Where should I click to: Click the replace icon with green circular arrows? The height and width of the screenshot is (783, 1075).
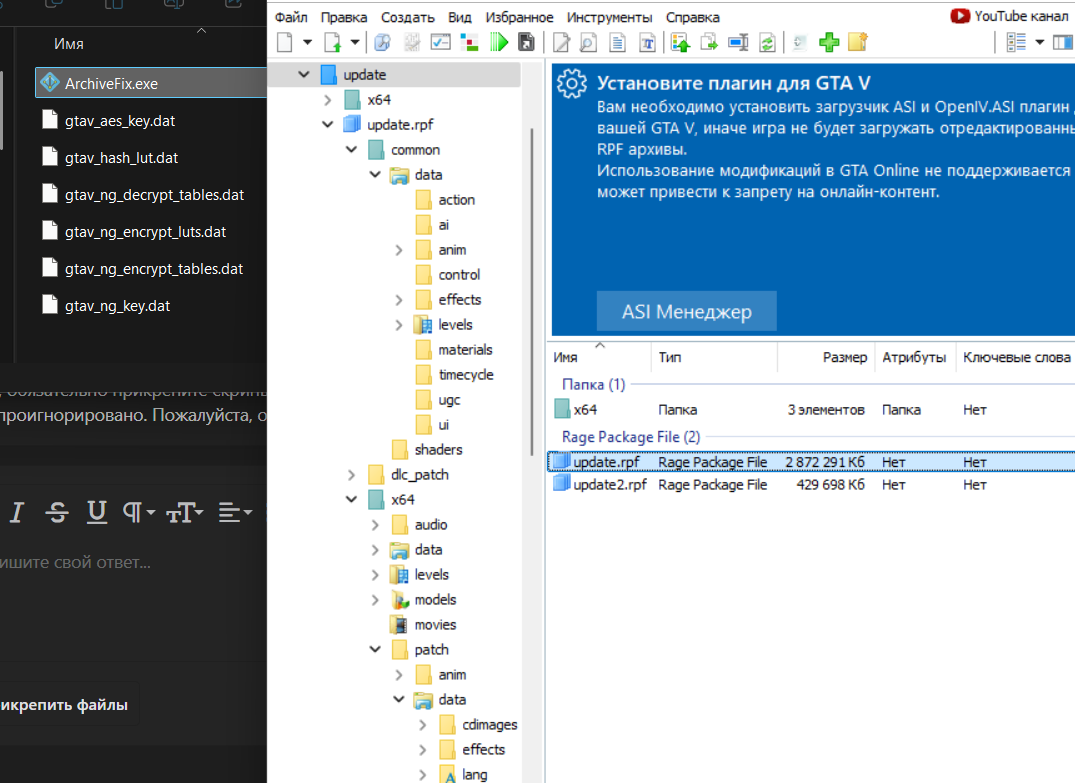point(767,43)
